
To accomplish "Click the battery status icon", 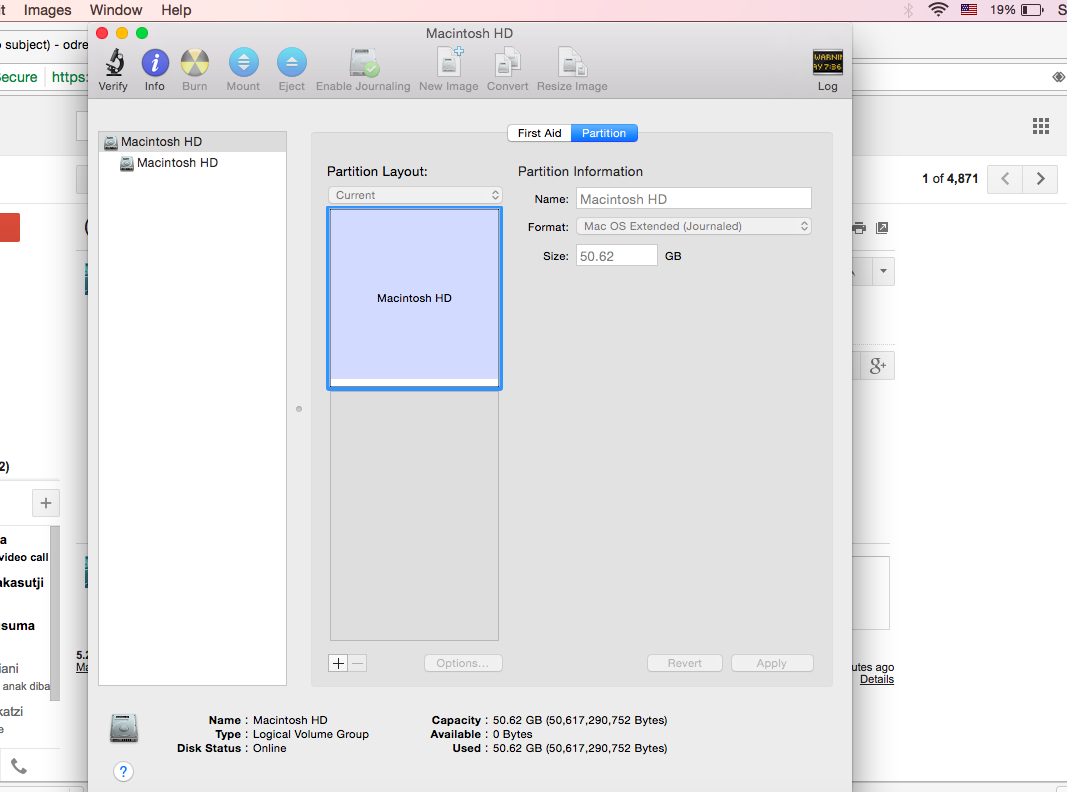I will pyautogui.click(x=1032, y=10).
